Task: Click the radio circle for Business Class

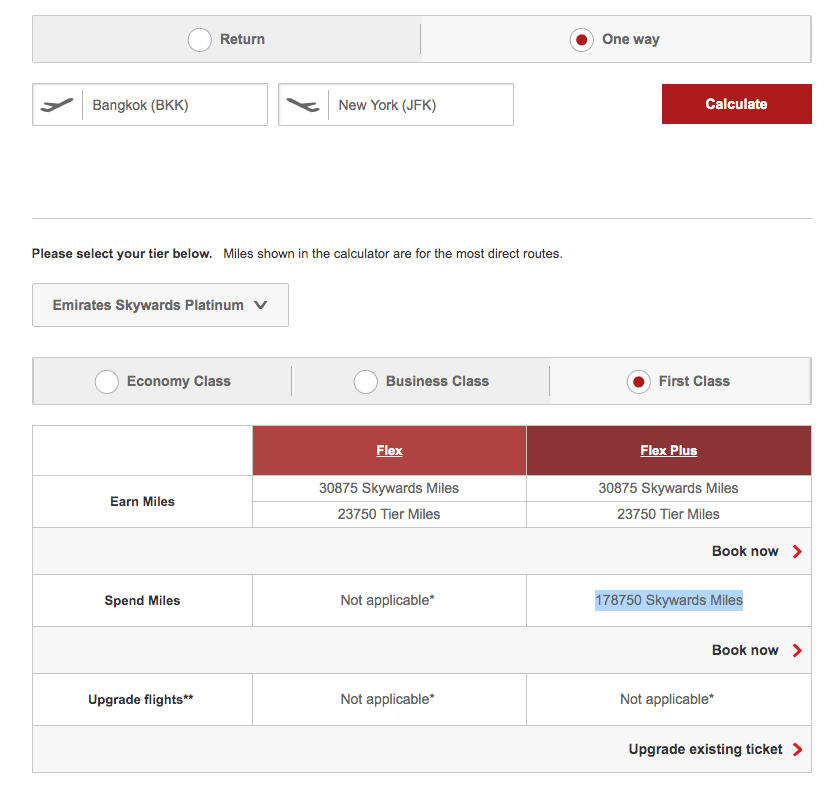Action: [365, 381]
